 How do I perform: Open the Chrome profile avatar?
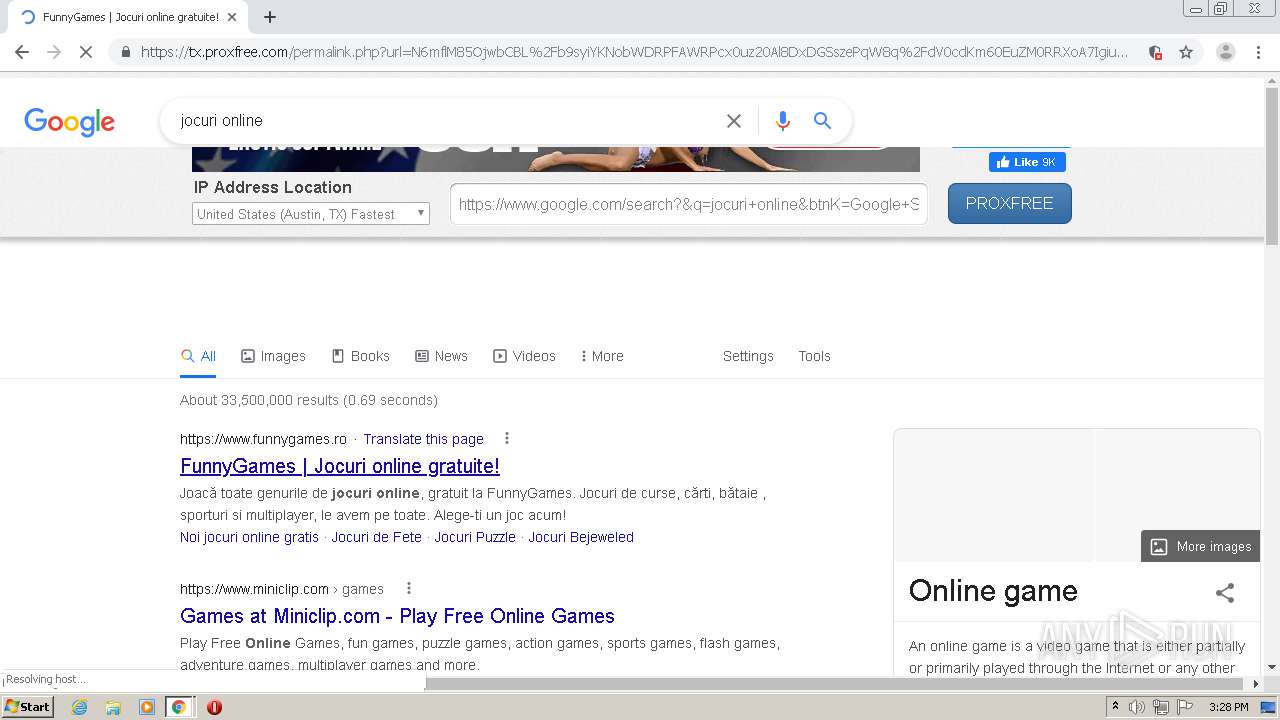pos(1226,52)
